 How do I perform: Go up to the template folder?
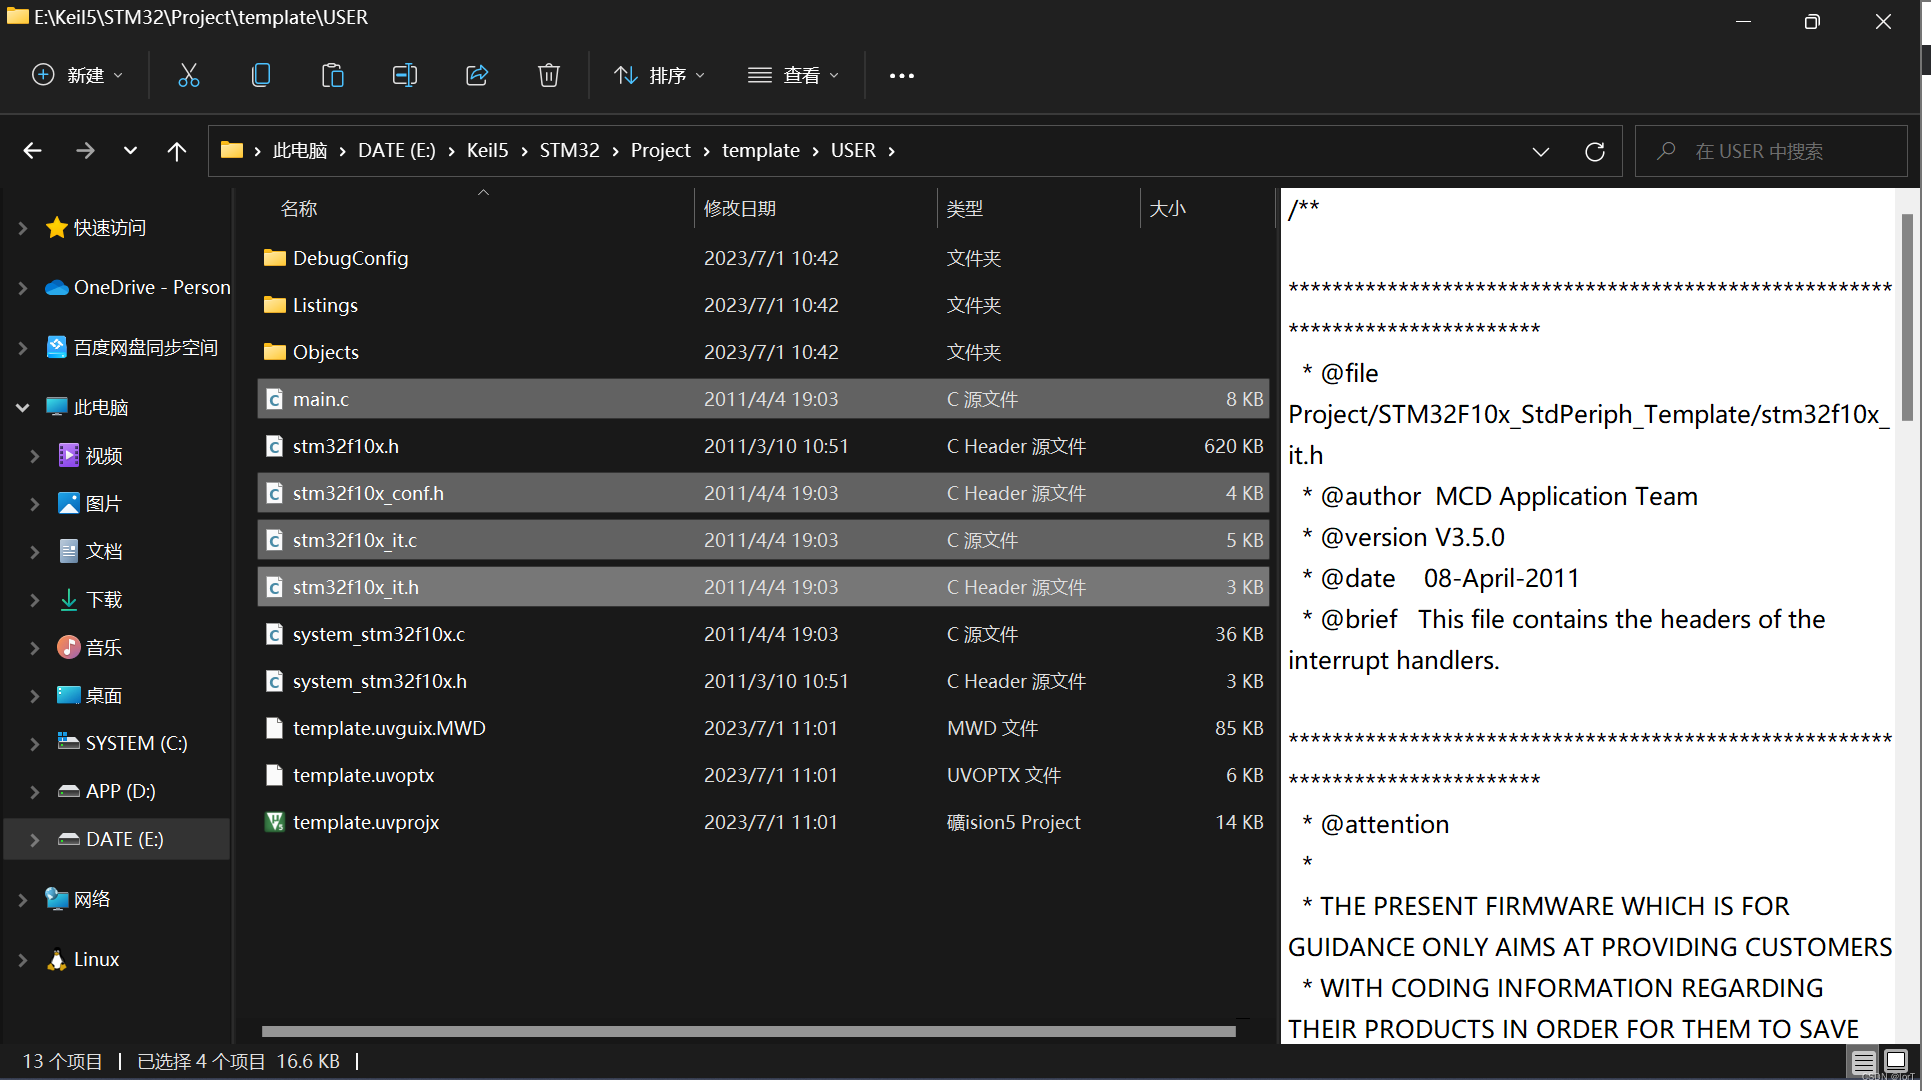176,151
